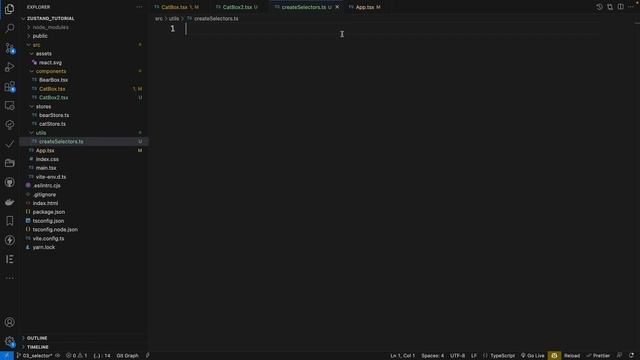Click Go Live in status bar
640x360 pixels.
coord(533,356)
